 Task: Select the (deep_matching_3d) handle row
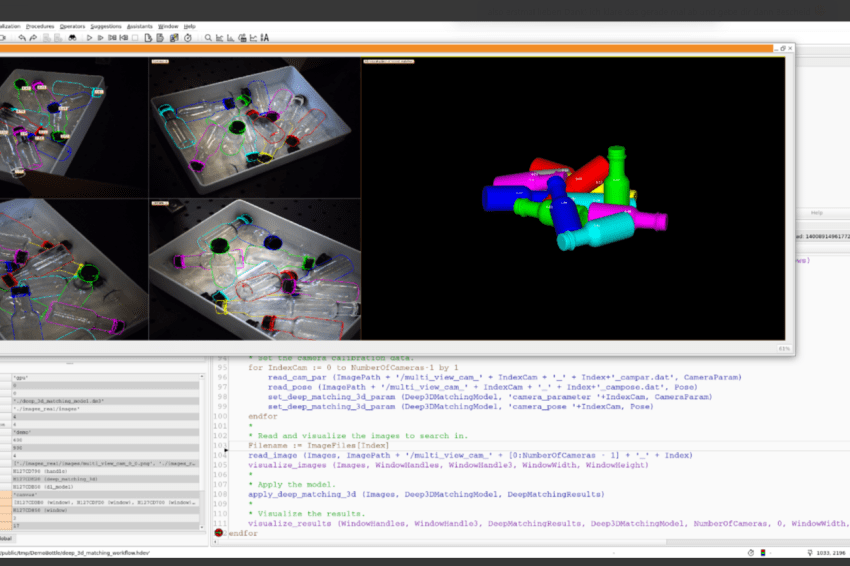pos(106,479)
